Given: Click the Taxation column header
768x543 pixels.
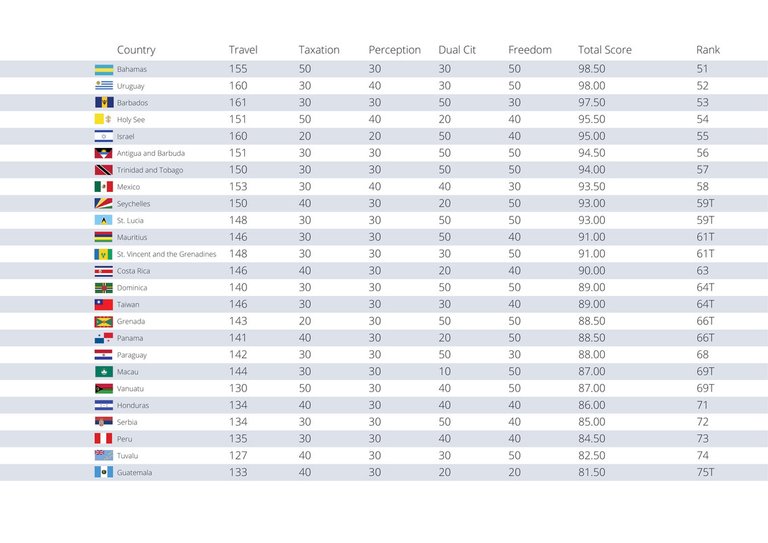Looking at the screenshot, I should [x=319, y=50].
